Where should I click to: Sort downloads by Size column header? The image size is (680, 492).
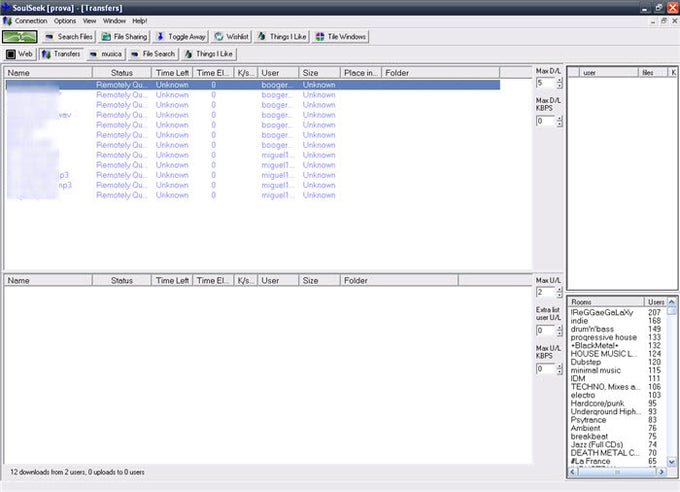(320, 73)
